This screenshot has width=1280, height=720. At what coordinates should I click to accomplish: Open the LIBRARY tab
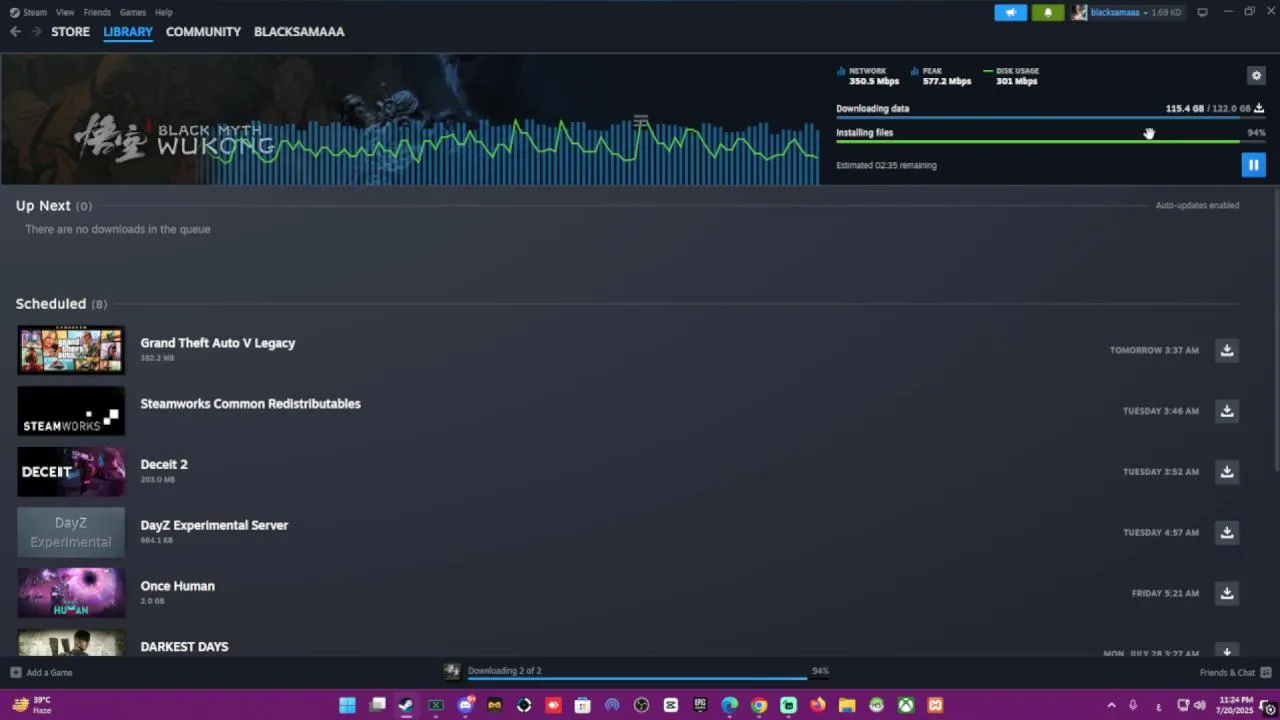[x=128, y=32]
